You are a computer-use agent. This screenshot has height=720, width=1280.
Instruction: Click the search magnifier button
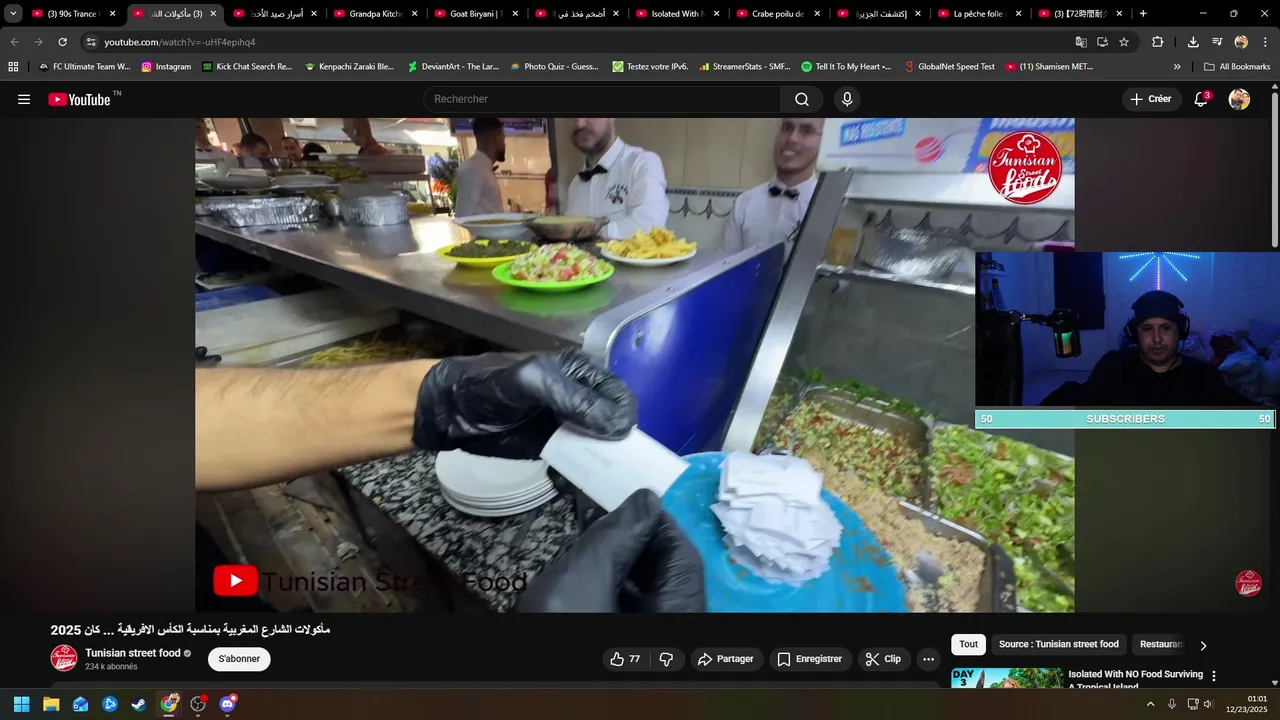coord(802,99)
